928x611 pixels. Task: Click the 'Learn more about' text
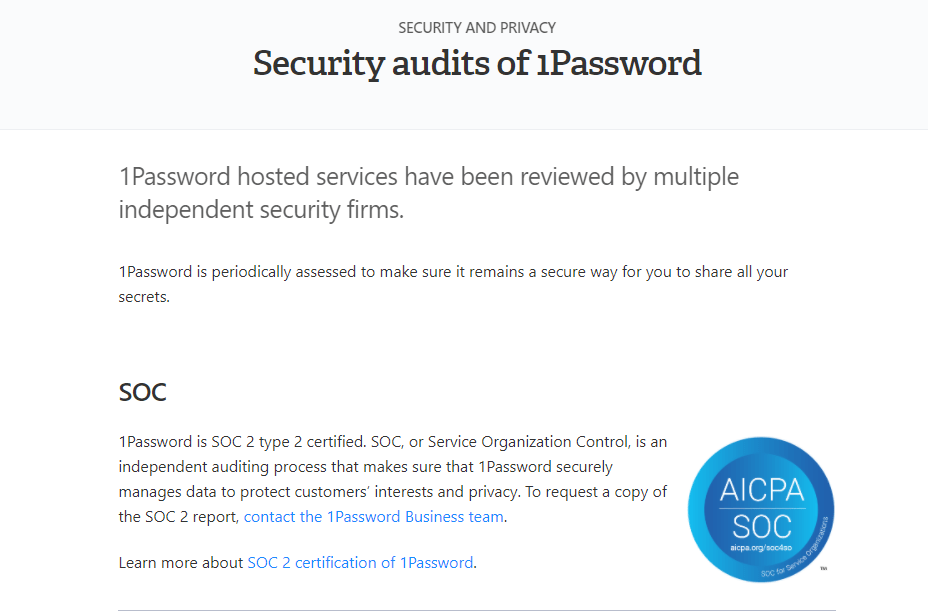[181, 562]
